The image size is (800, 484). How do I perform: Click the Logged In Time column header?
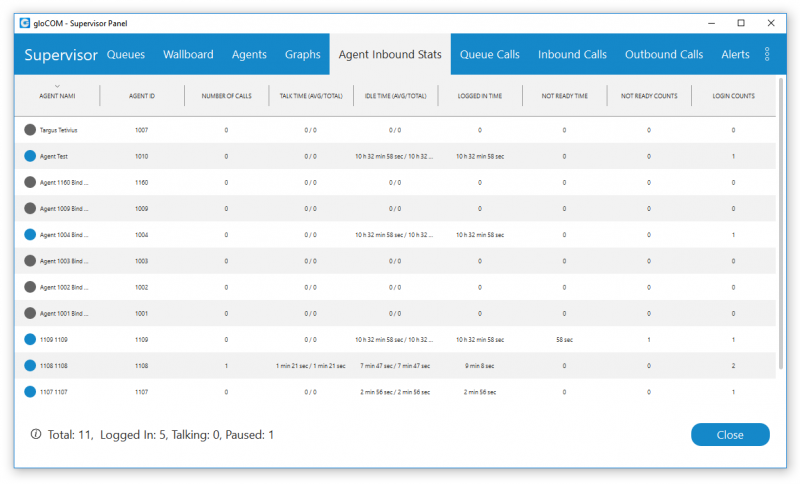(480, 96)
